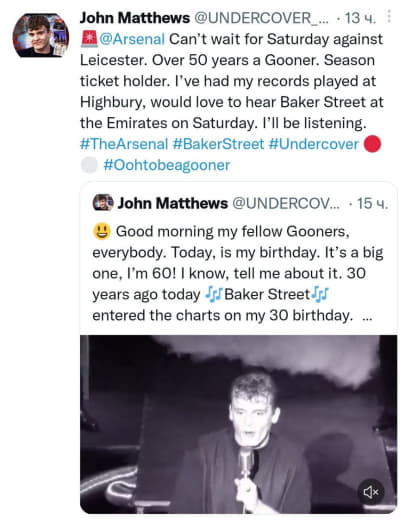The height and width of the screenshot is (520, 410).
Task: Click the small avatar in quoted tweet
Action: (x=103, y=202)
